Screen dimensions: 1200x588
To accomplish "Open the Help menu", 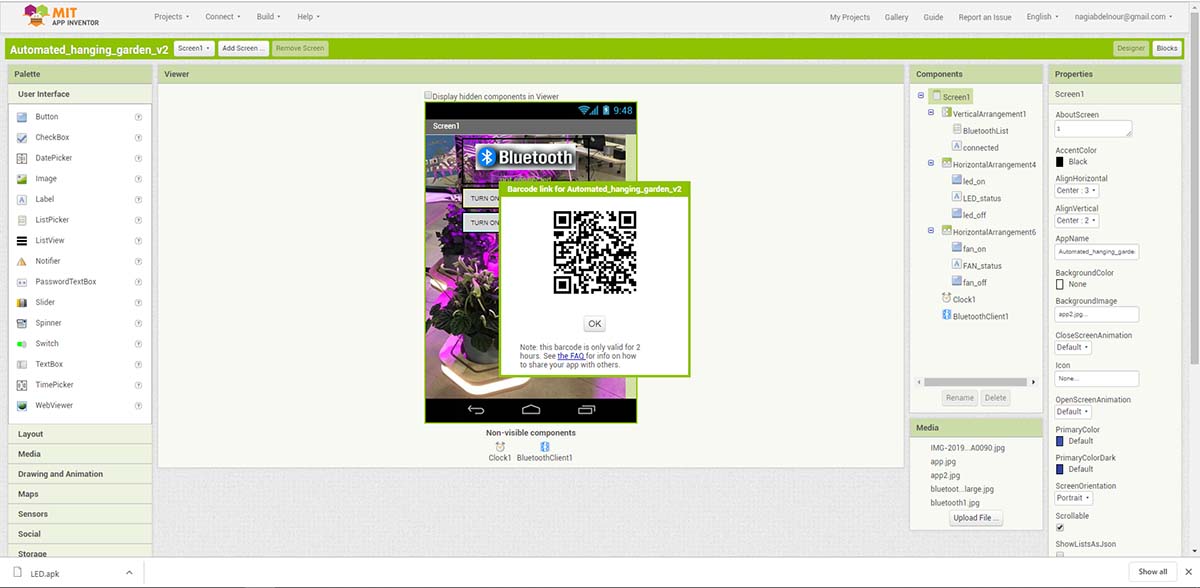I will pos(308,16).
